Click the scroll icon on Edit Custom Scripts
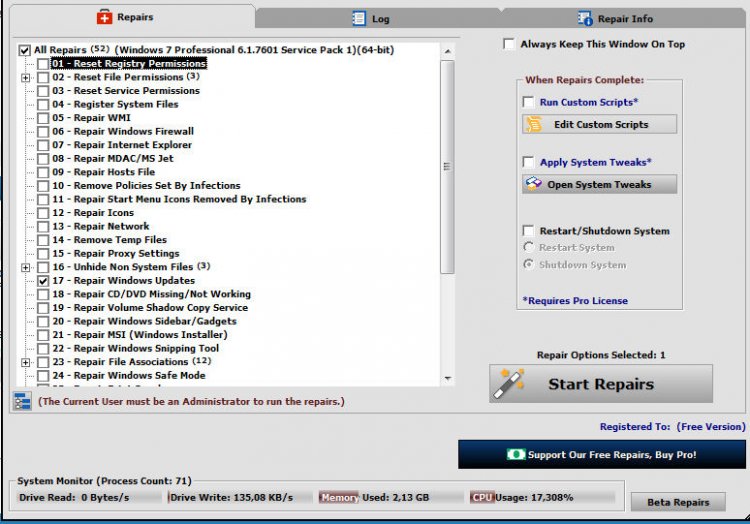Viewport: 750px width, 524px height. coord(534,124)
